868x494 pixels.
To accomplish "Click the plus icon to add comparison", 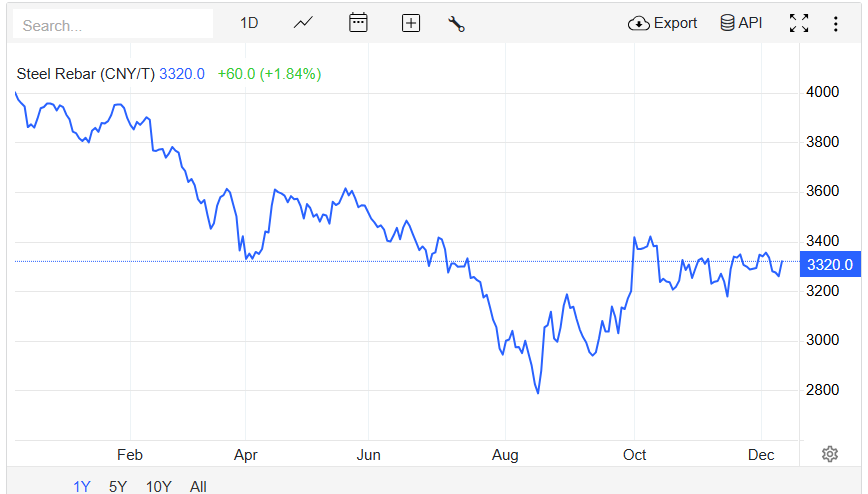I will coord(410,23).
